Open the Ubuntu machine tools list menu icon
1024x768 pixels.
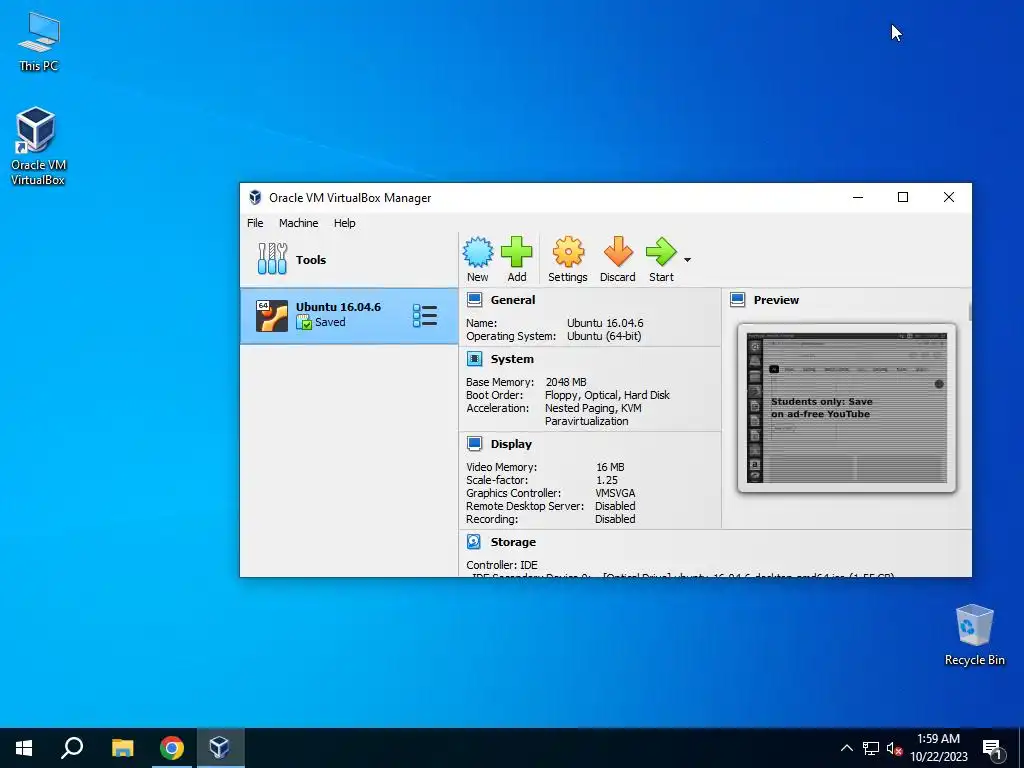[x=424, y=316]
